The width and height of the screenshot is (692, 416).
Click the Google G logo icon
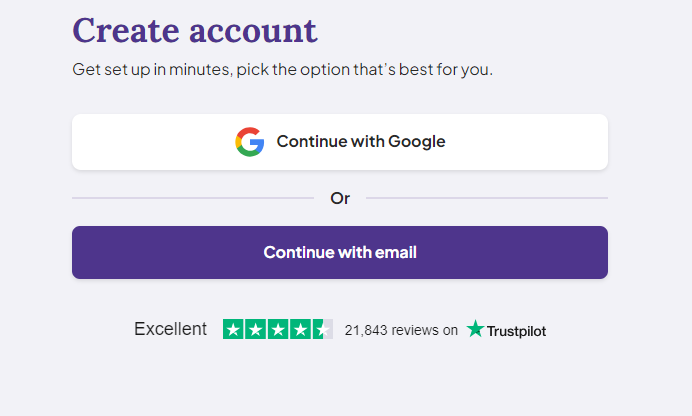point(250,142)
